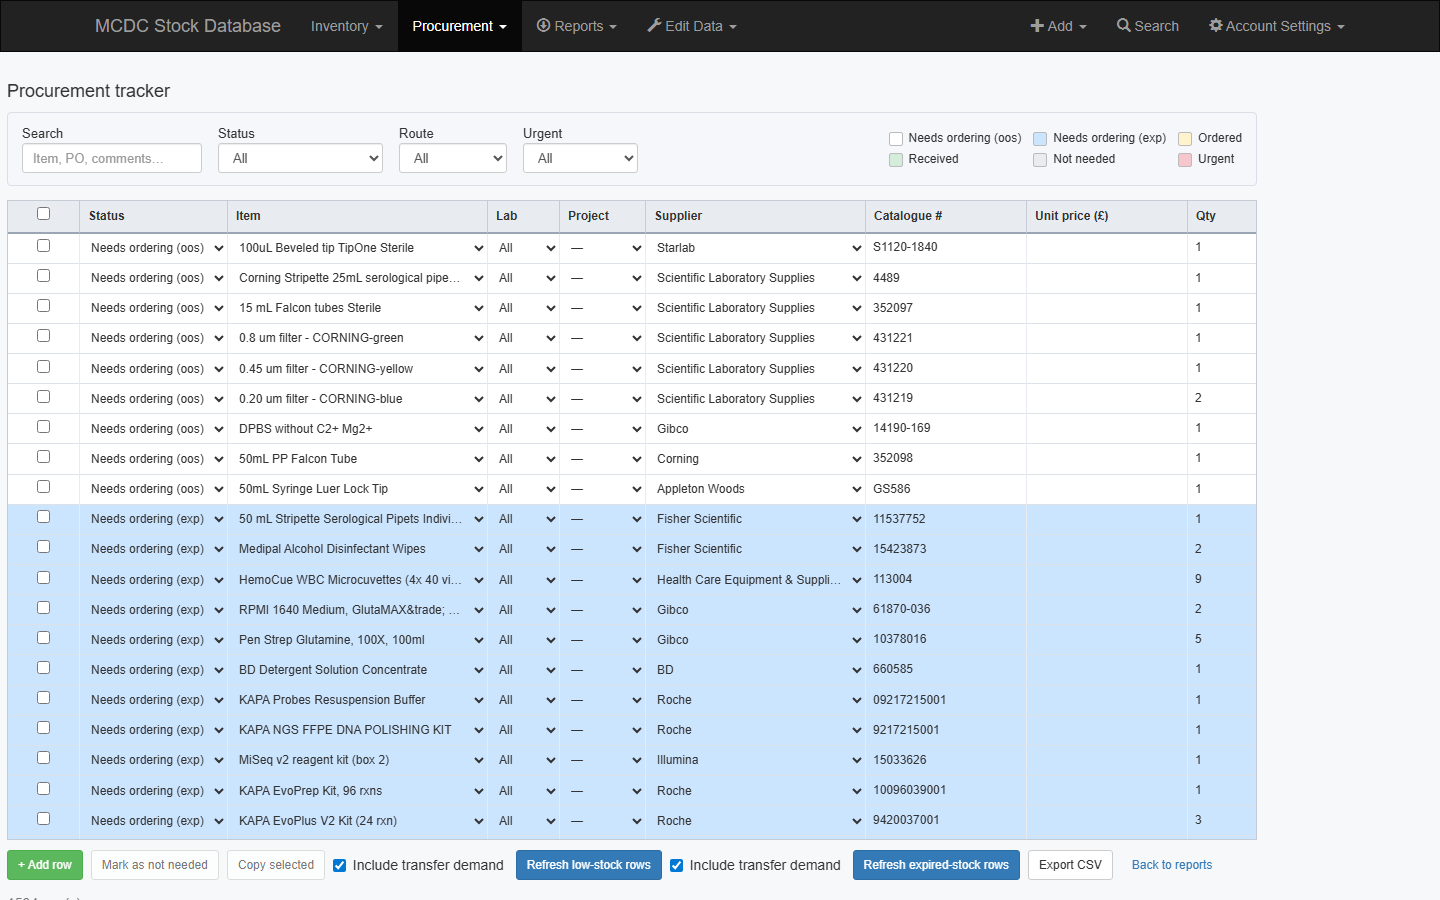Screen dimensions: 1440x900
Task: Click the Search magnifier link in navbar
Action: click(x=1148, y=26)
